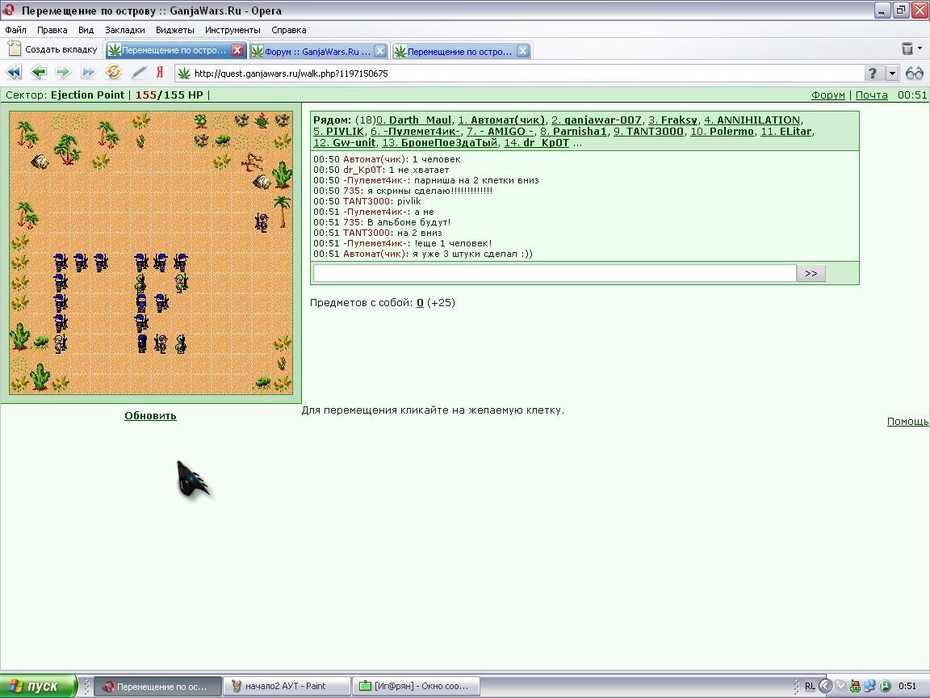
Task: Close the active Перемещение по острову tab
Action: [237, 50]
